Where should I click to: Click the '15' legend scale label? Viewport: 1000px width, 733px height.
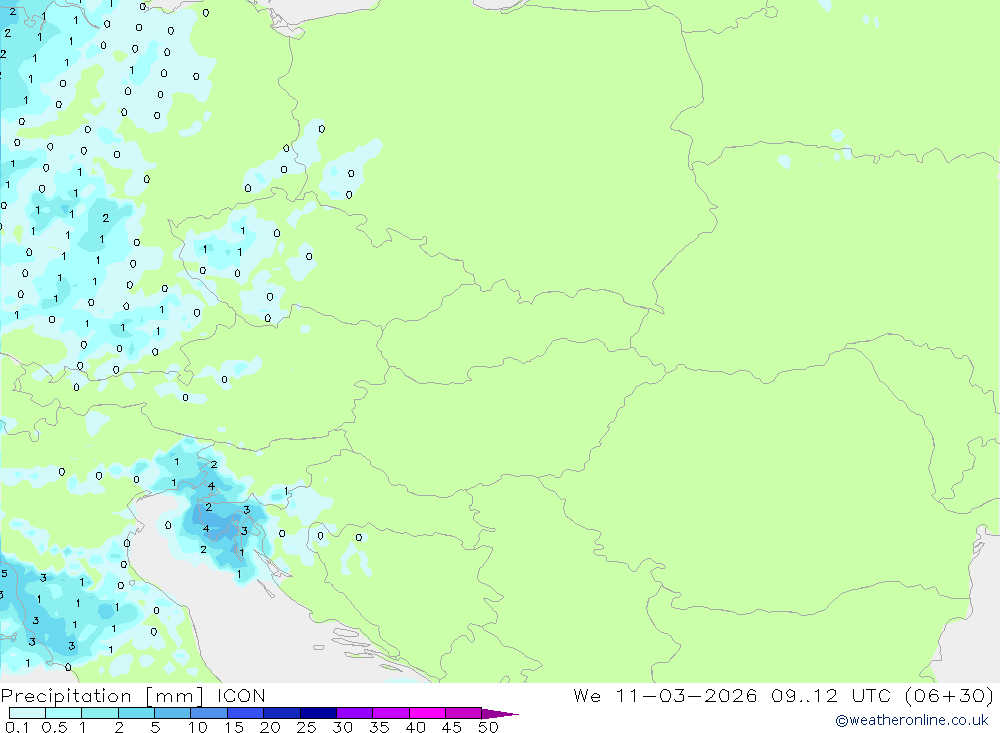coord(234,727)
